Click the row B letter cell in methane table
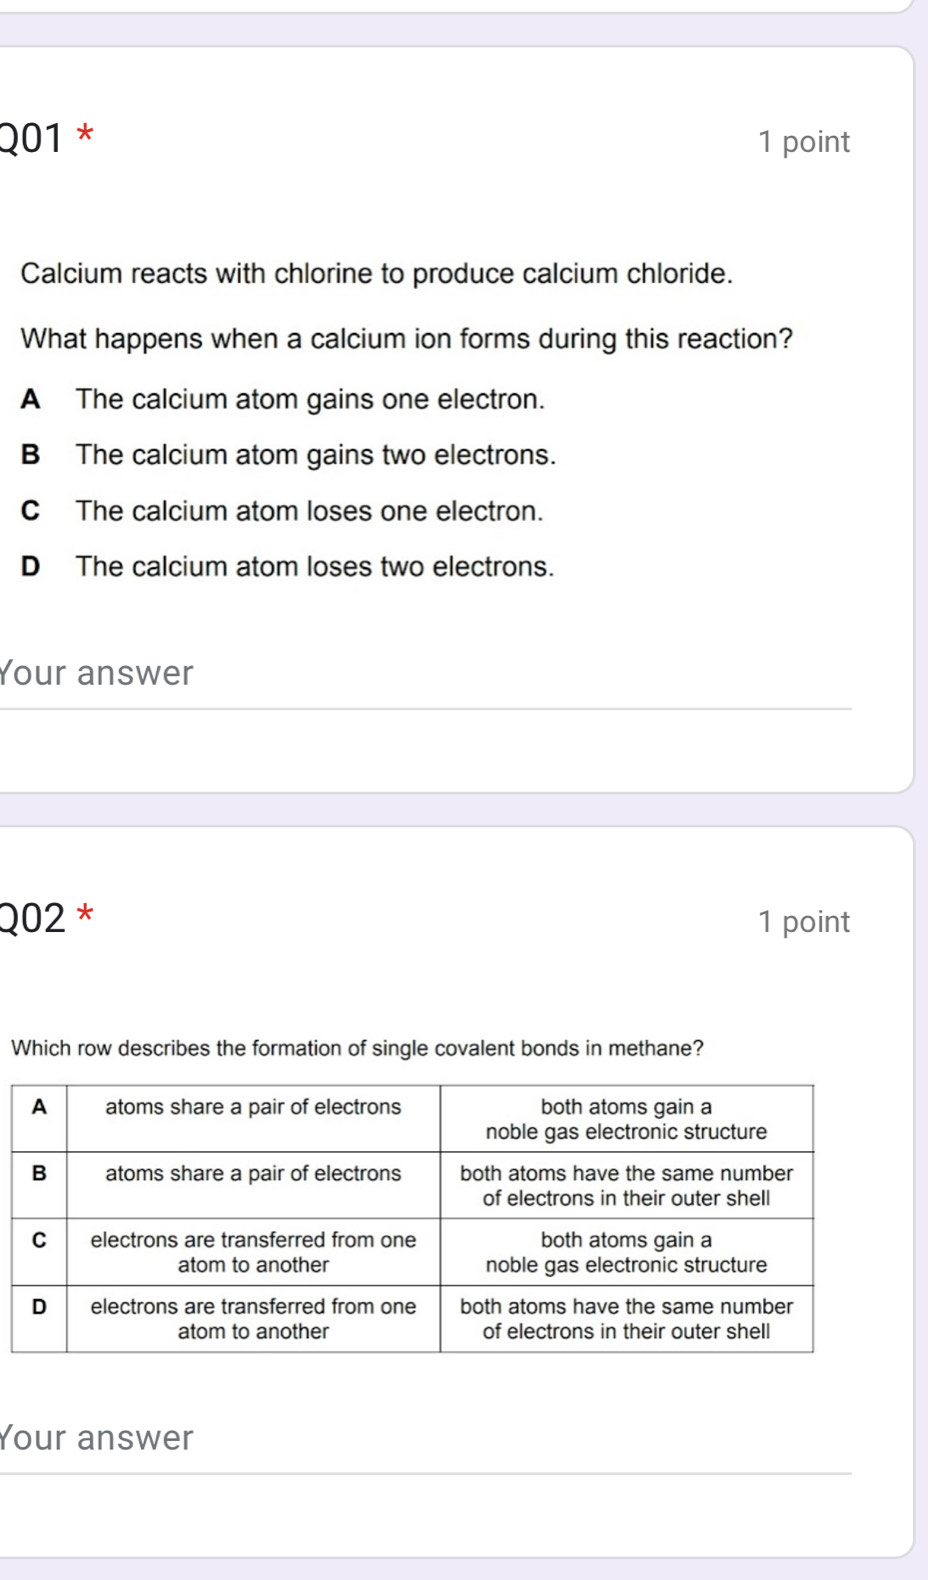Viewport: 928px width, 1580px height. pyautogui.click(x=39, y=1185)
